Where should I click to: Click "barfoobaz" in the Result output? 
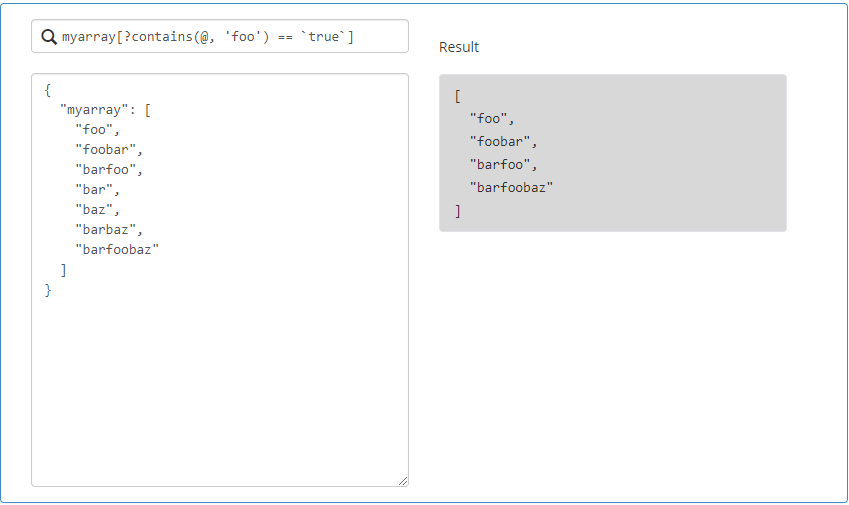click(x=511, y=188)
